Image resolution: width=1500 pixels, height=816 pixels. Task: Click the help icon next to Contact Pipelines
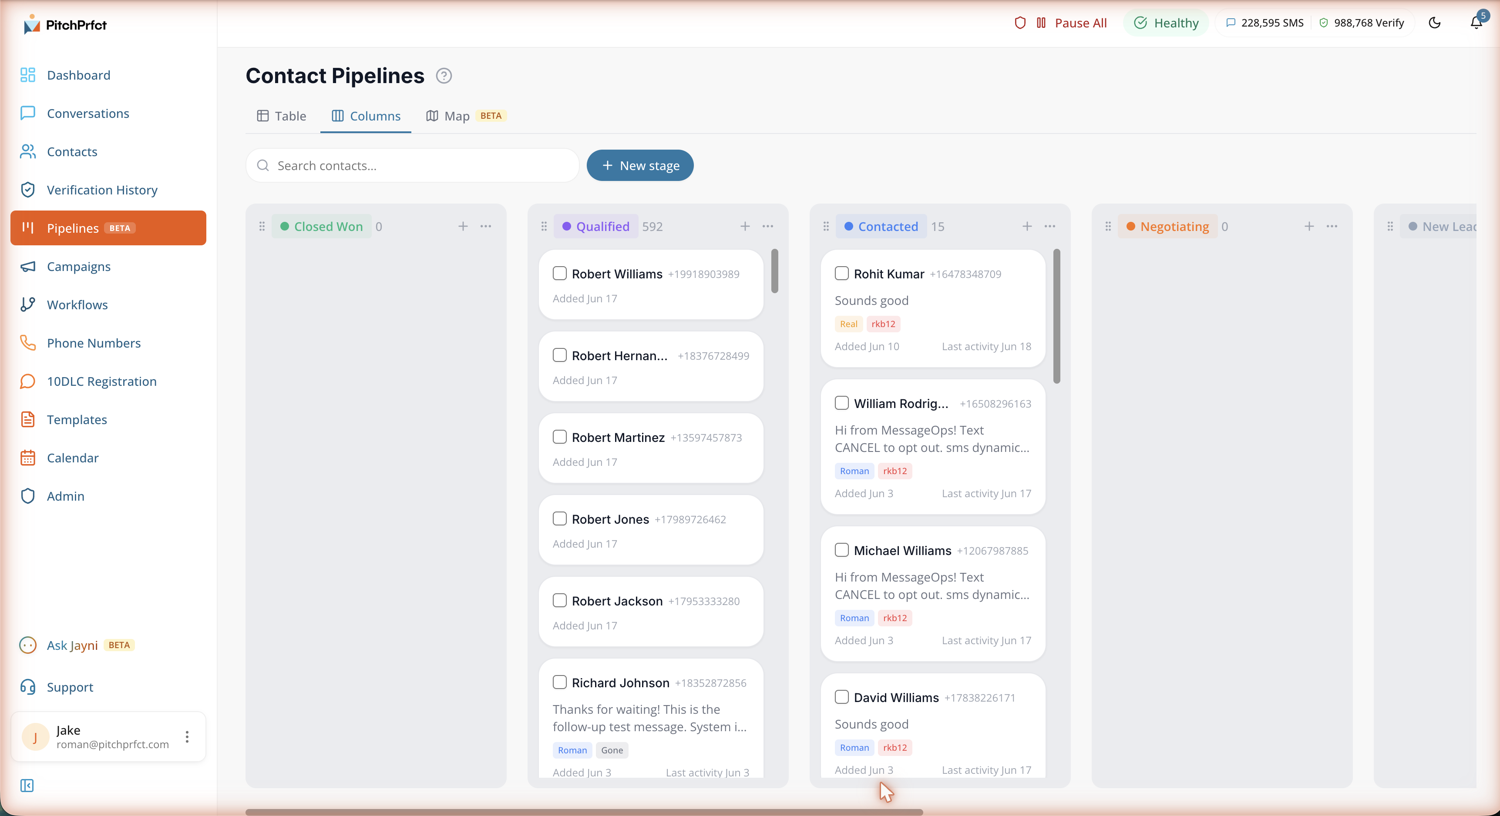point(444,76)
